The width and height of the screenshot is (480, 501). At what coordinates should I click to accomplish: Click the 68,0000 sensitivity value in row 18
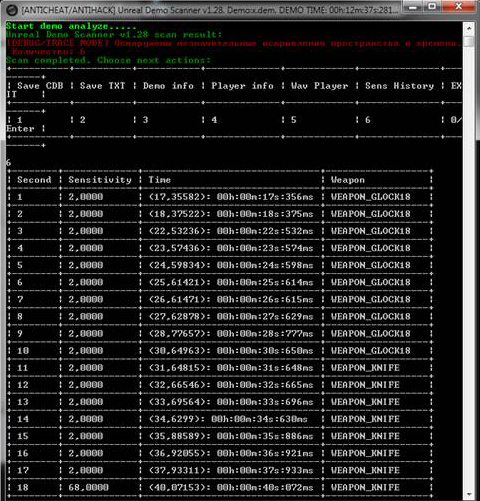pyautogui.click(x=88, y=487)
